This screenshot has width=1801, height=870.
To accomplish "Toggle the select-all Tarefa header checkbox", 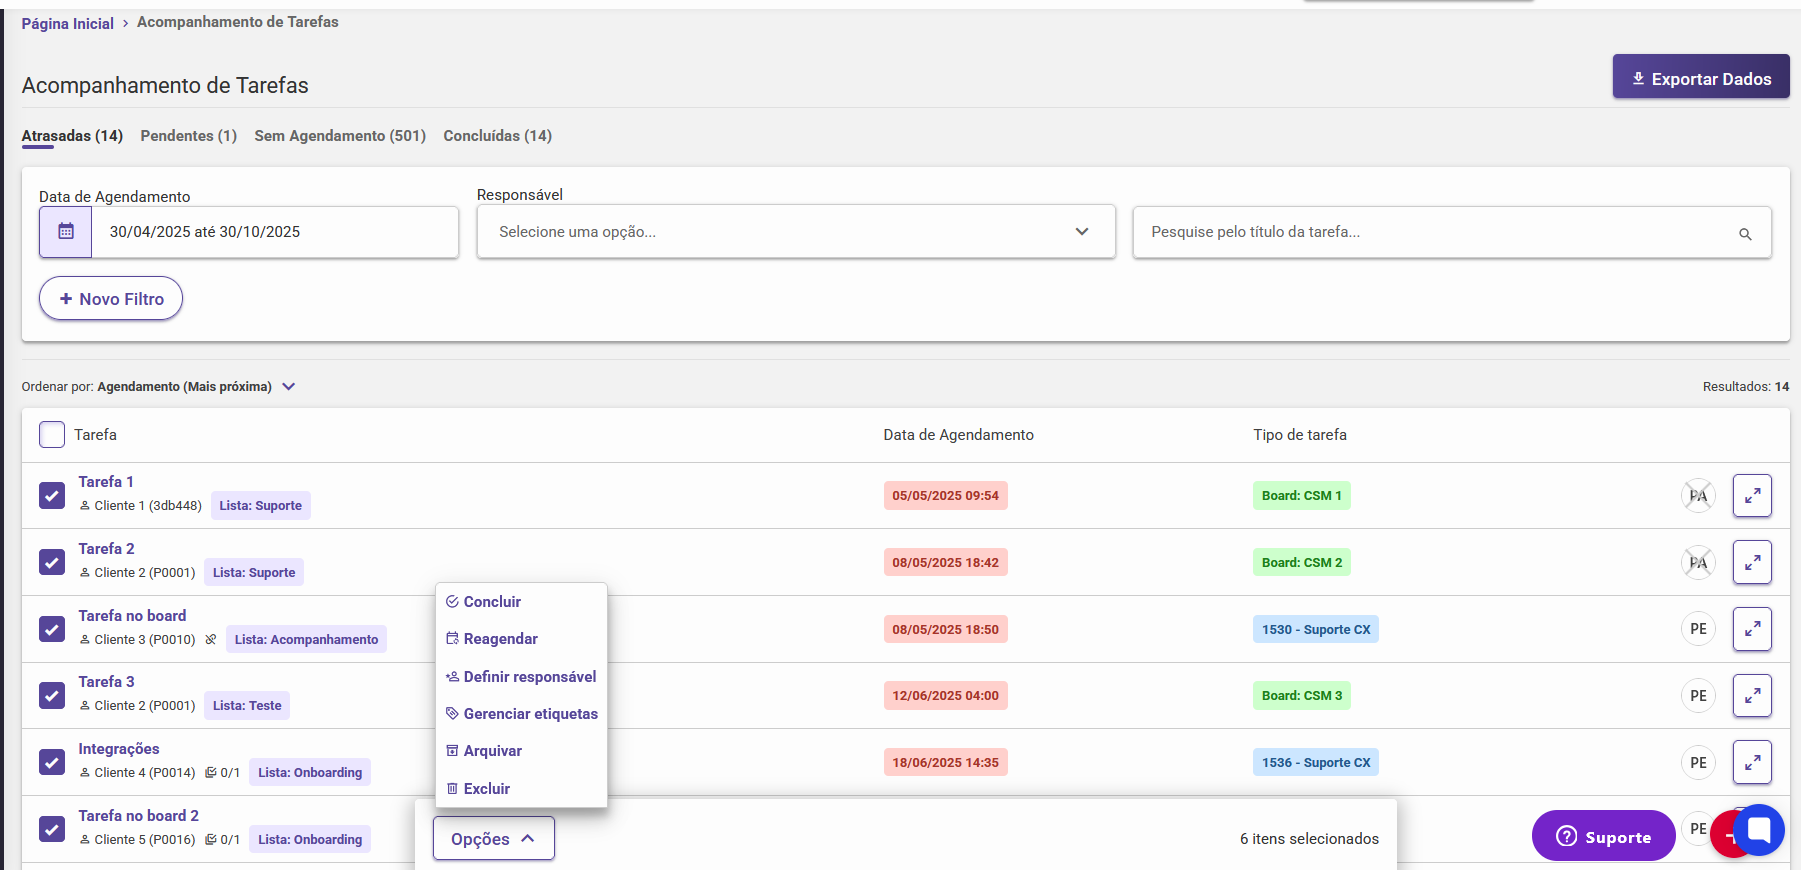I will (x=52, y=435).
